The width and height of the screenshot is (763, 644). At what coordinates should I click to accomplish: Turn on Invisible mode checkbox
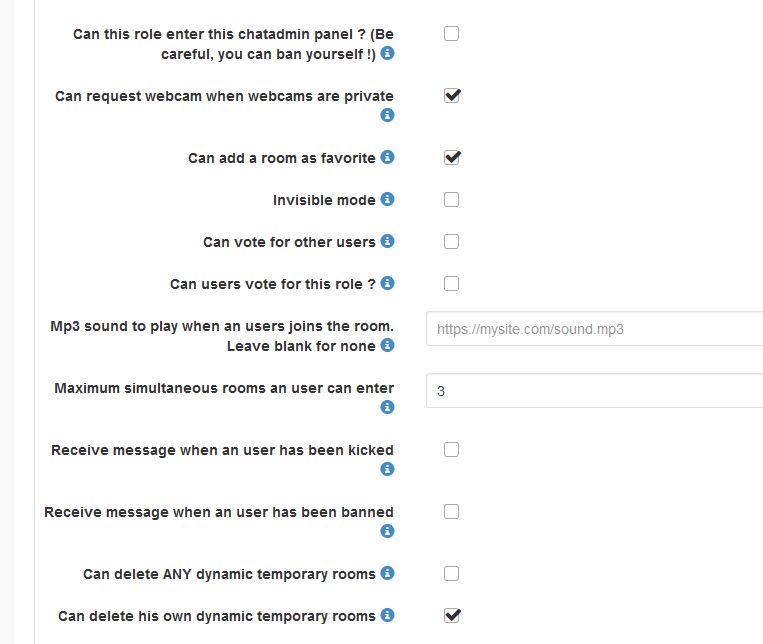click(x=452, y=200)
